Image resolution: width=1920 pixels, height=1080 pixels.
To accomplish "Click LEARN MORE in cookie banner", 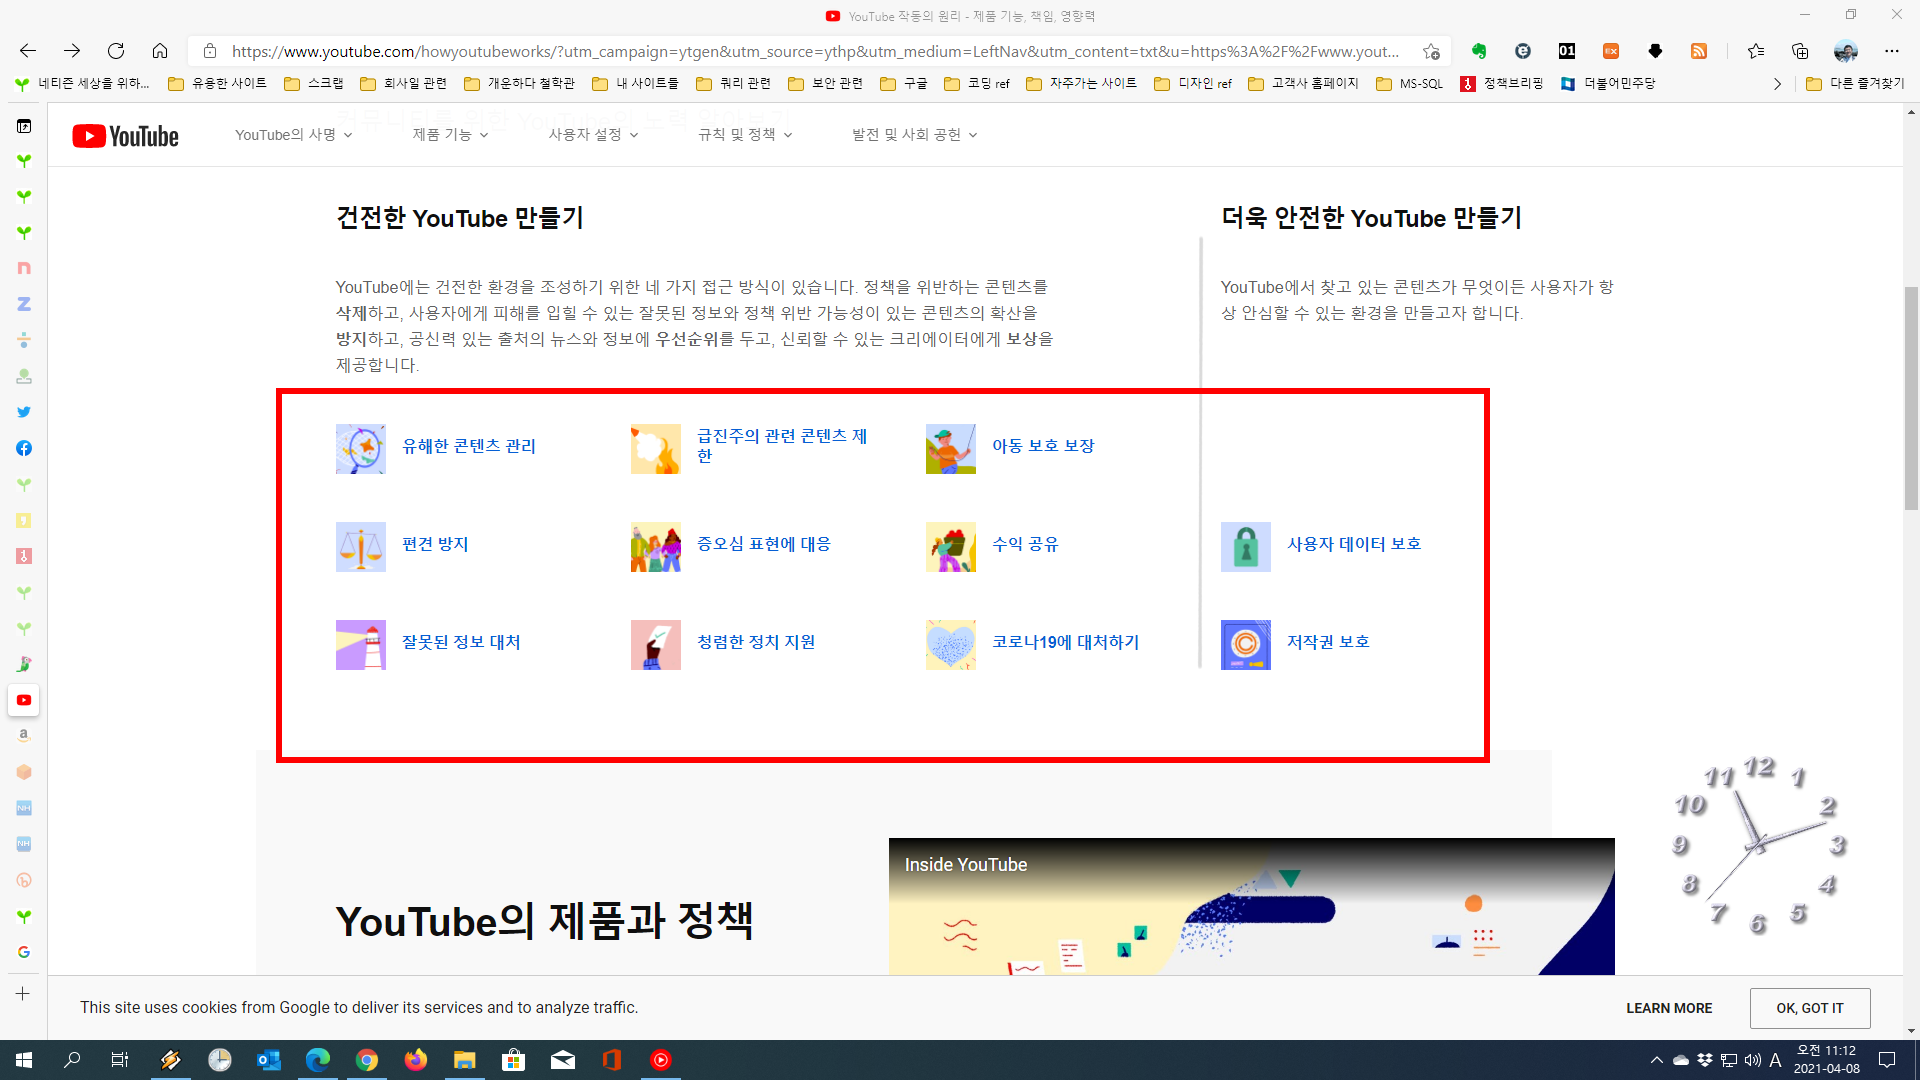I will pos(1669,1008).
